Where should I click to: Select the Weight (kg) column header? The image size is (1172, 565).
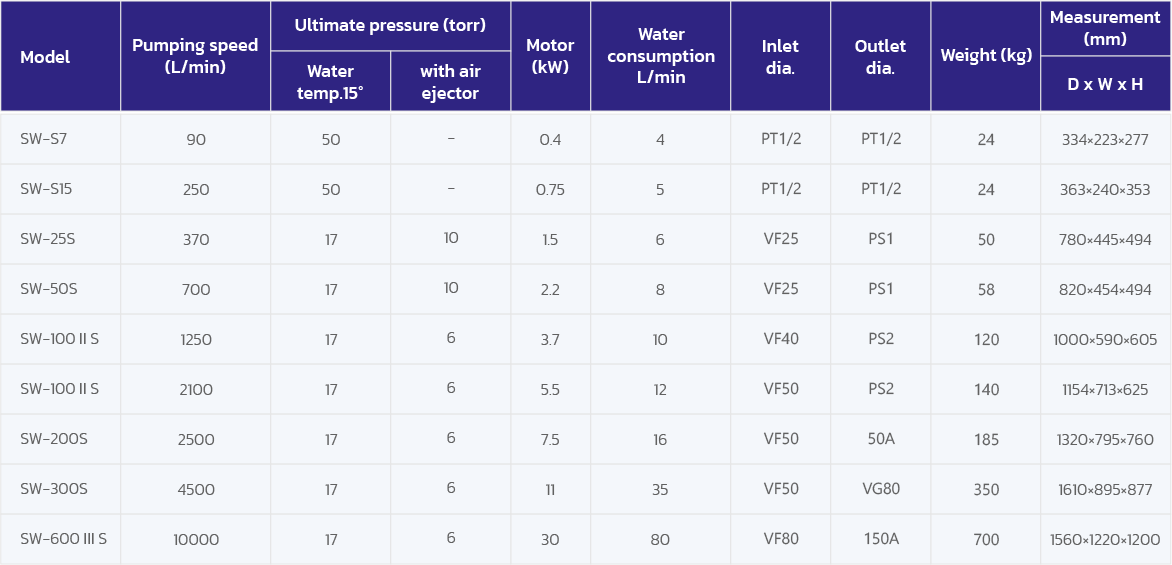[986, 56]
